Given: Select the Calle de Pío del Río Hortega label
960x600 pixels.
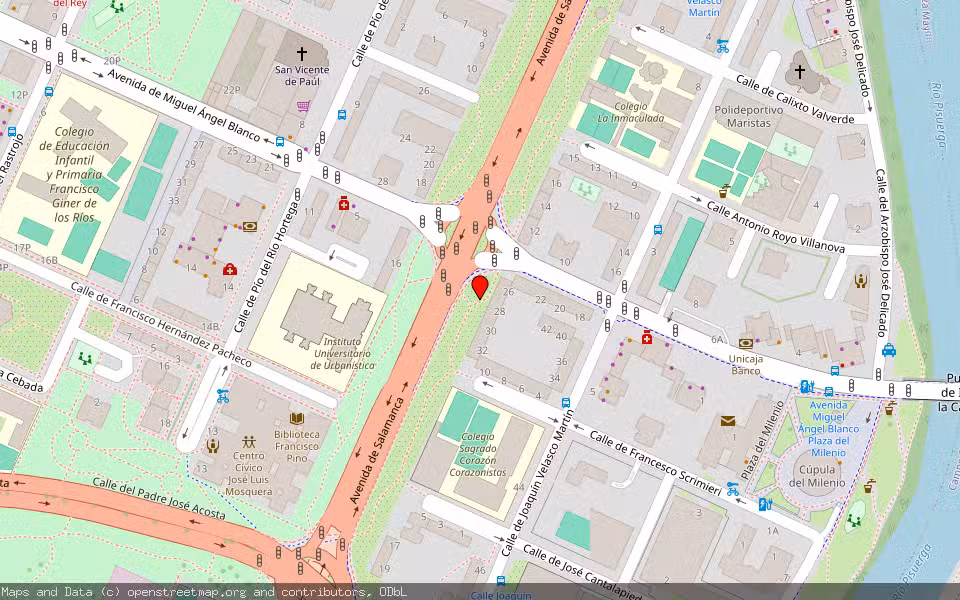Looking at the screenshot, I should click(266, 267).
